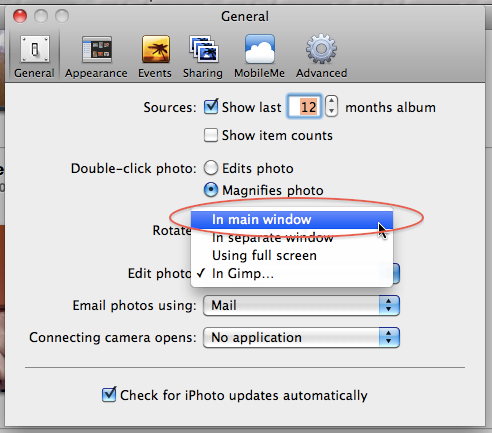
Task: Open the Sharing stacked photos icon
Action: (x=204, y=49)
